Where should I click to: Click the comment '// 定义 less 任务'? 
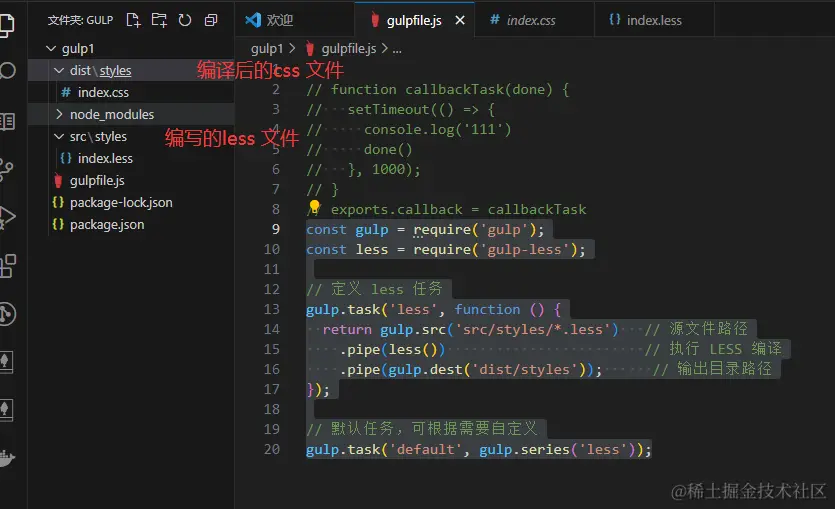pos(374,289)
